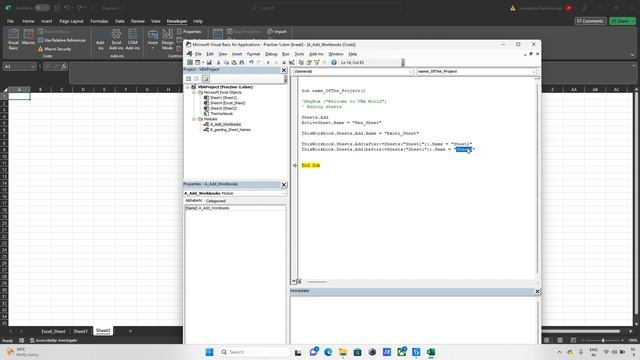Add a new sheet with plus button

pyautogui.click(x=130, y=331)
